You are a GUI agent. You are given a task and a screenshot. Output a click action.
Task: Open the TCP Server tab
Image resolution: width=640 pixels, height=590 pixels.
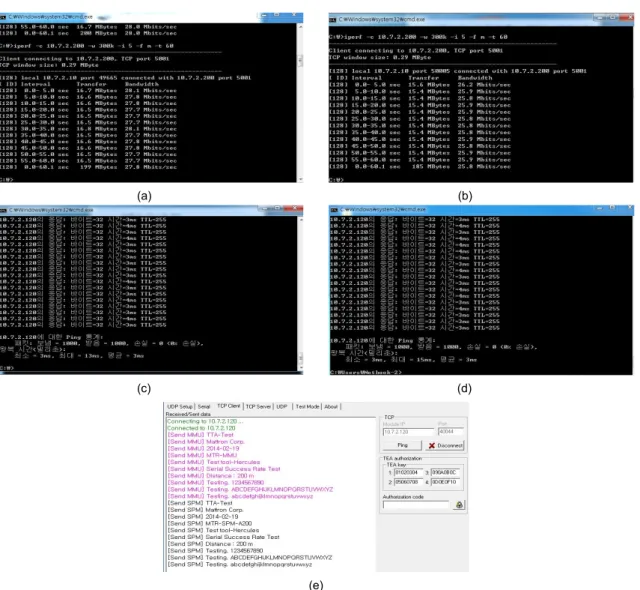(258, 407)
